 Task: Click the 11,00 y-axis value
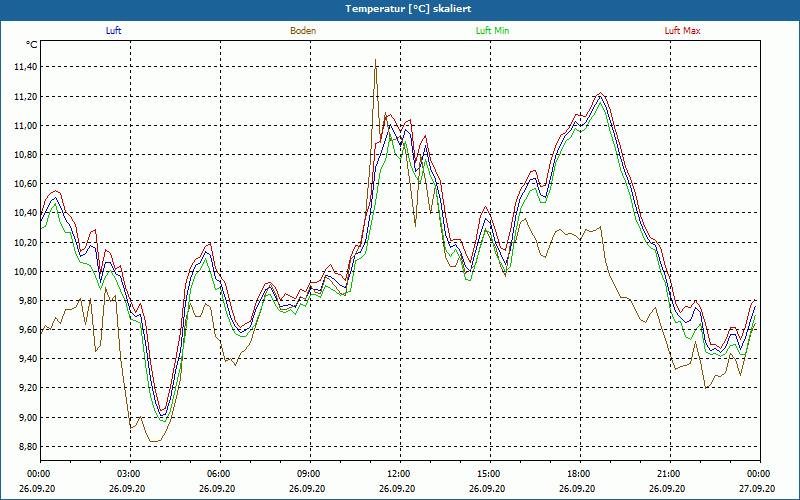click(x=27, y=126)
